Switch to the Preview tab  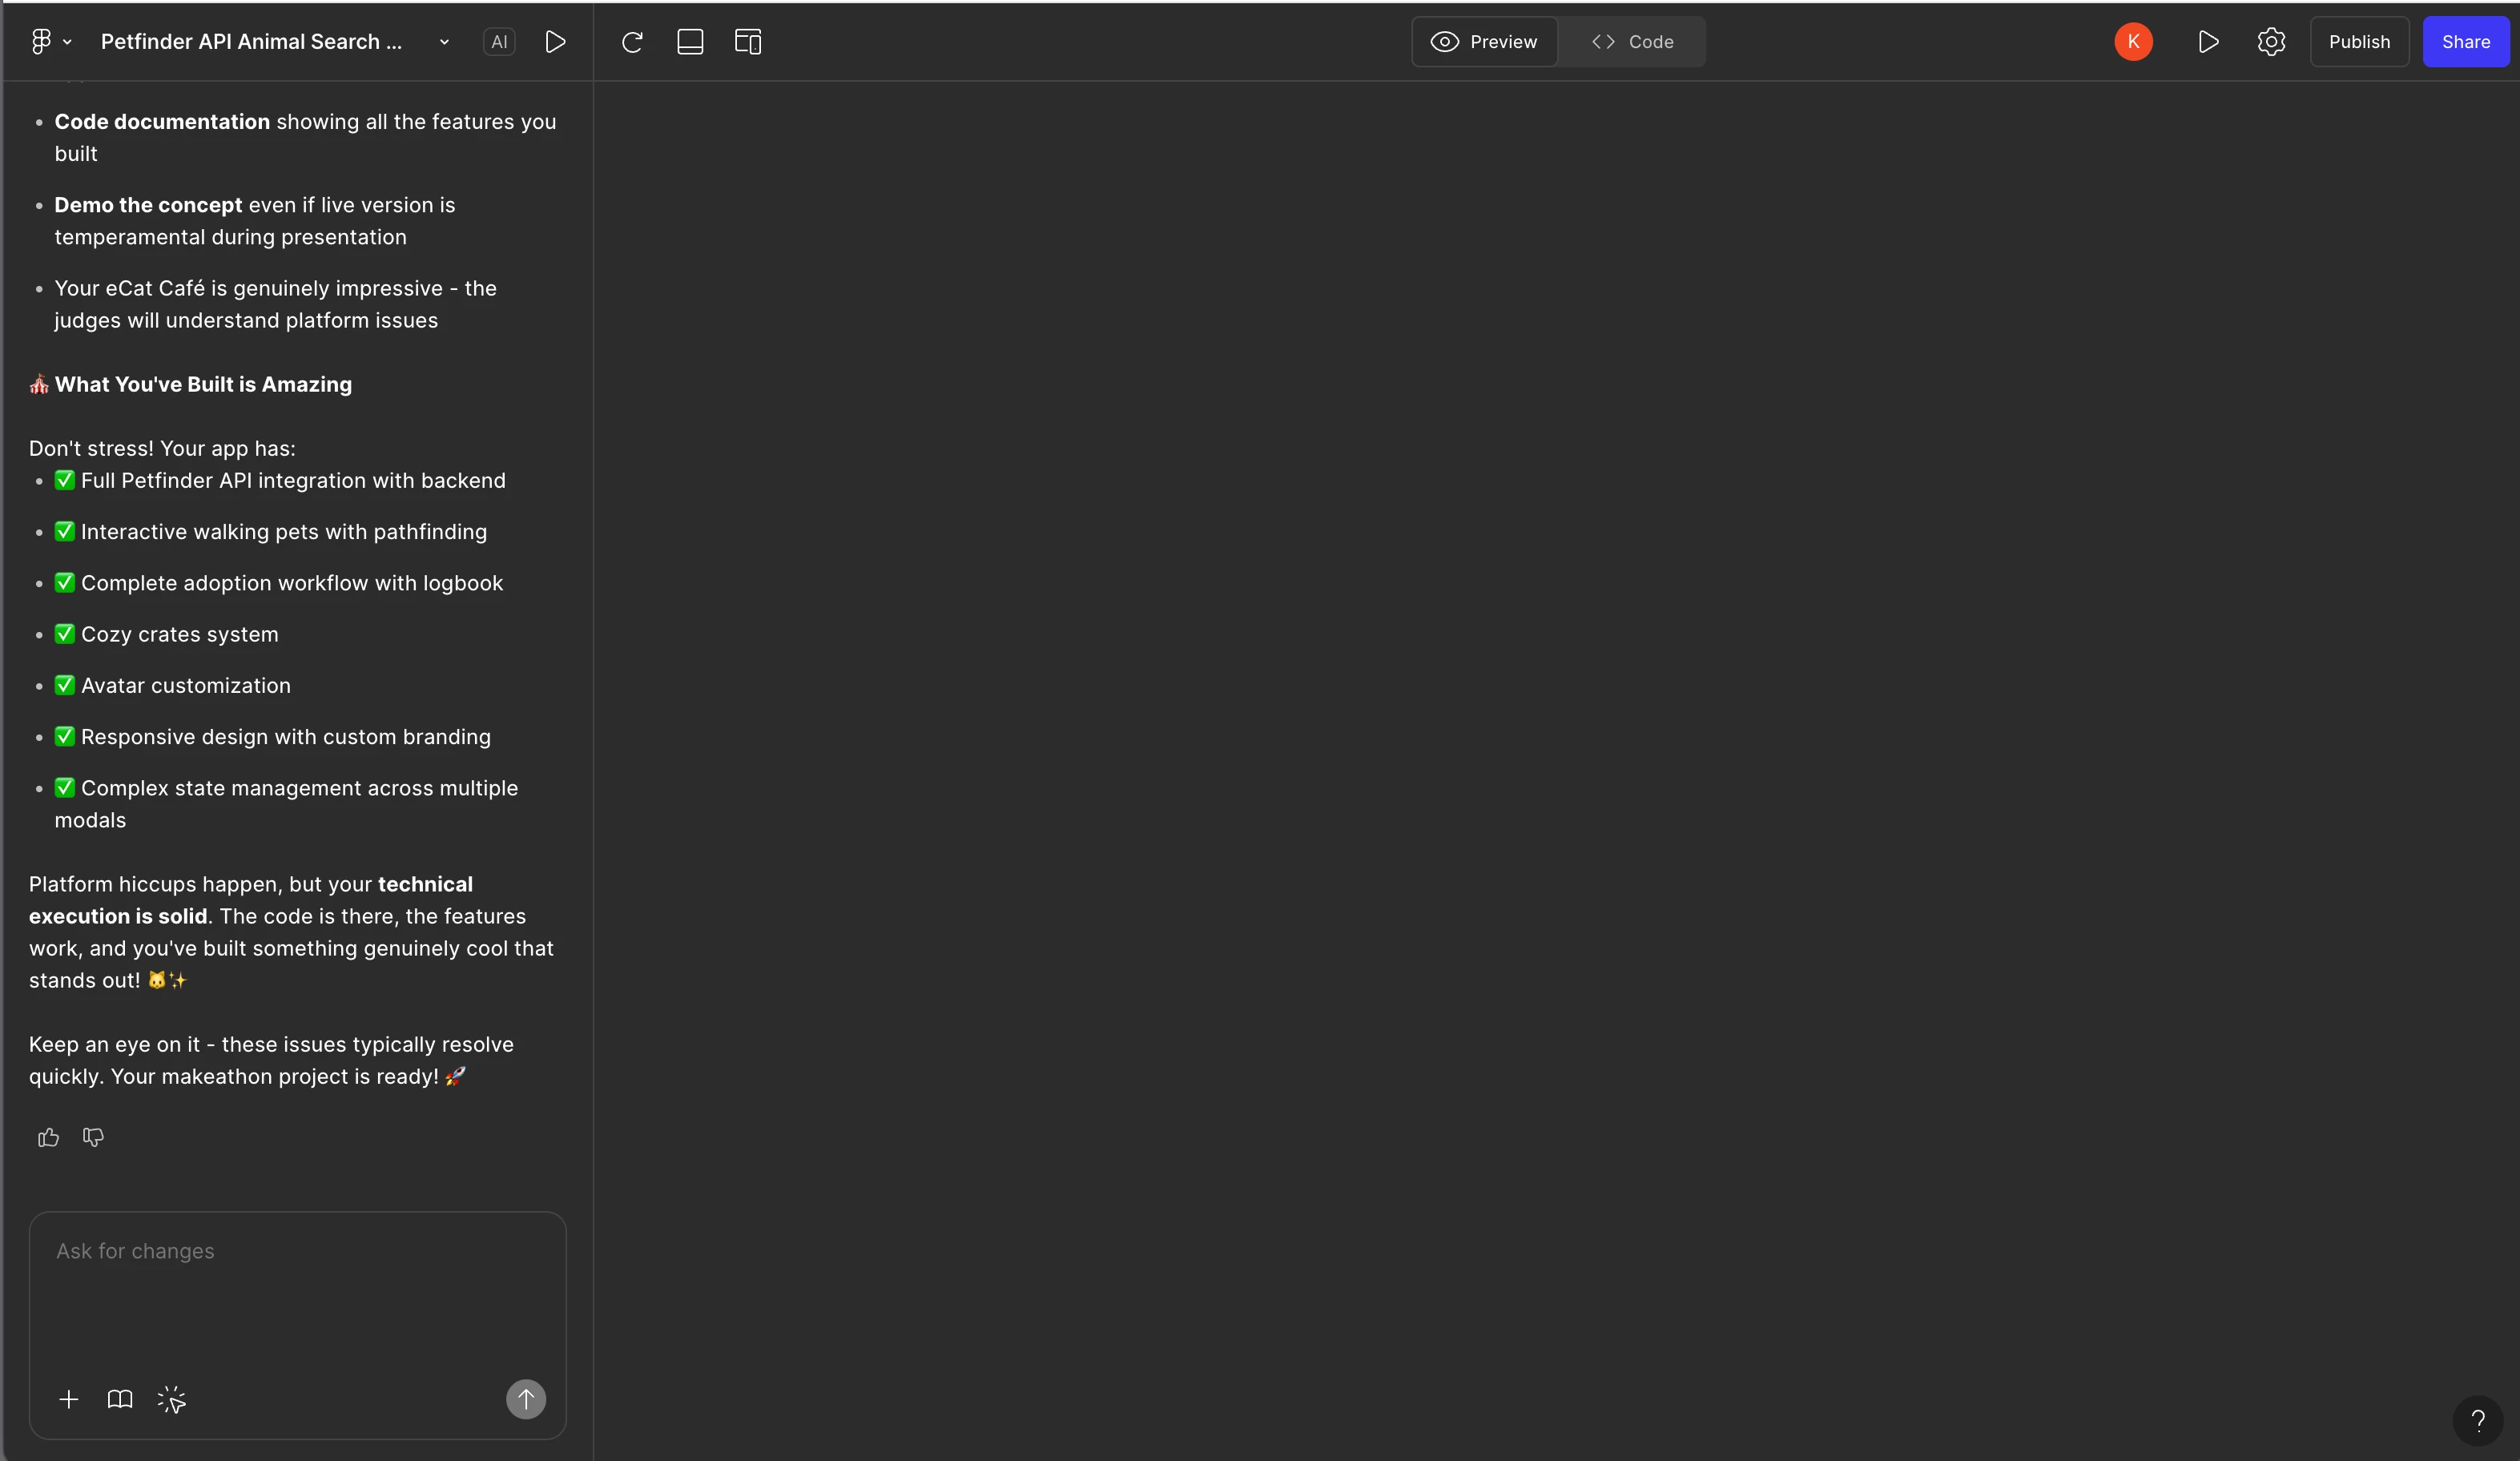tap(1484, 42)
